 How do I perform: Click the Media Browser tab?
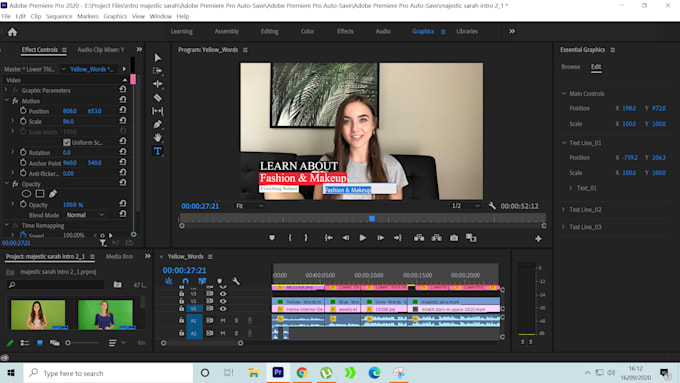pos(119,256)
